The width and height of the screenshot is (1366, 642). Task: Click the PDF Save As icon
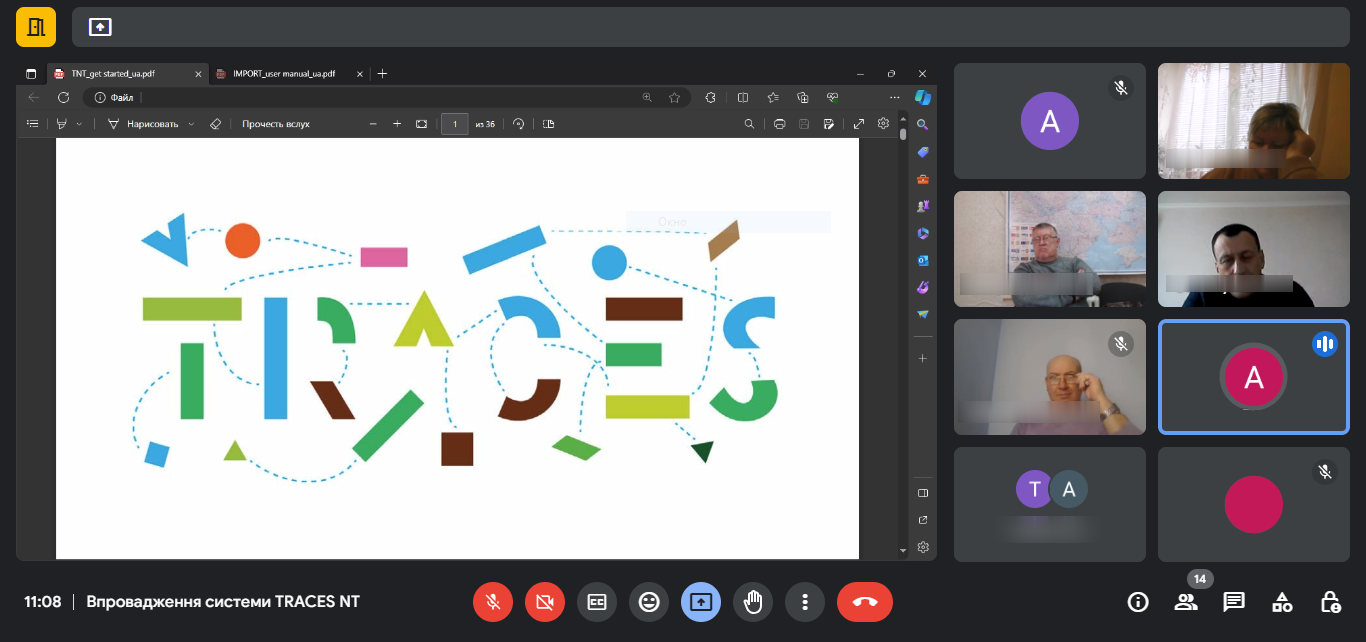[x=828, y=124]
